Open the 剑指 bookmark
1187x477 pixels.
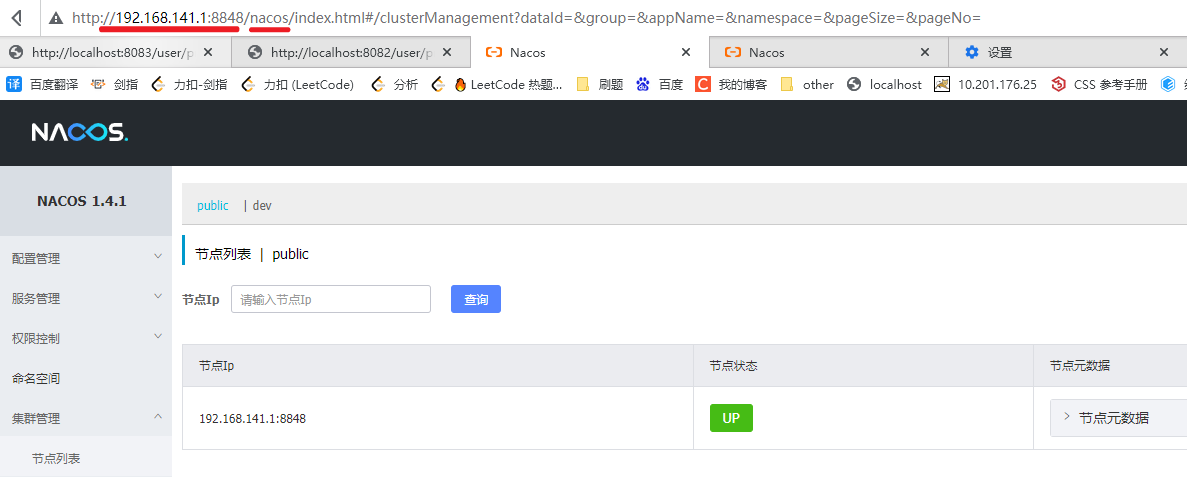tap(114, 84)
